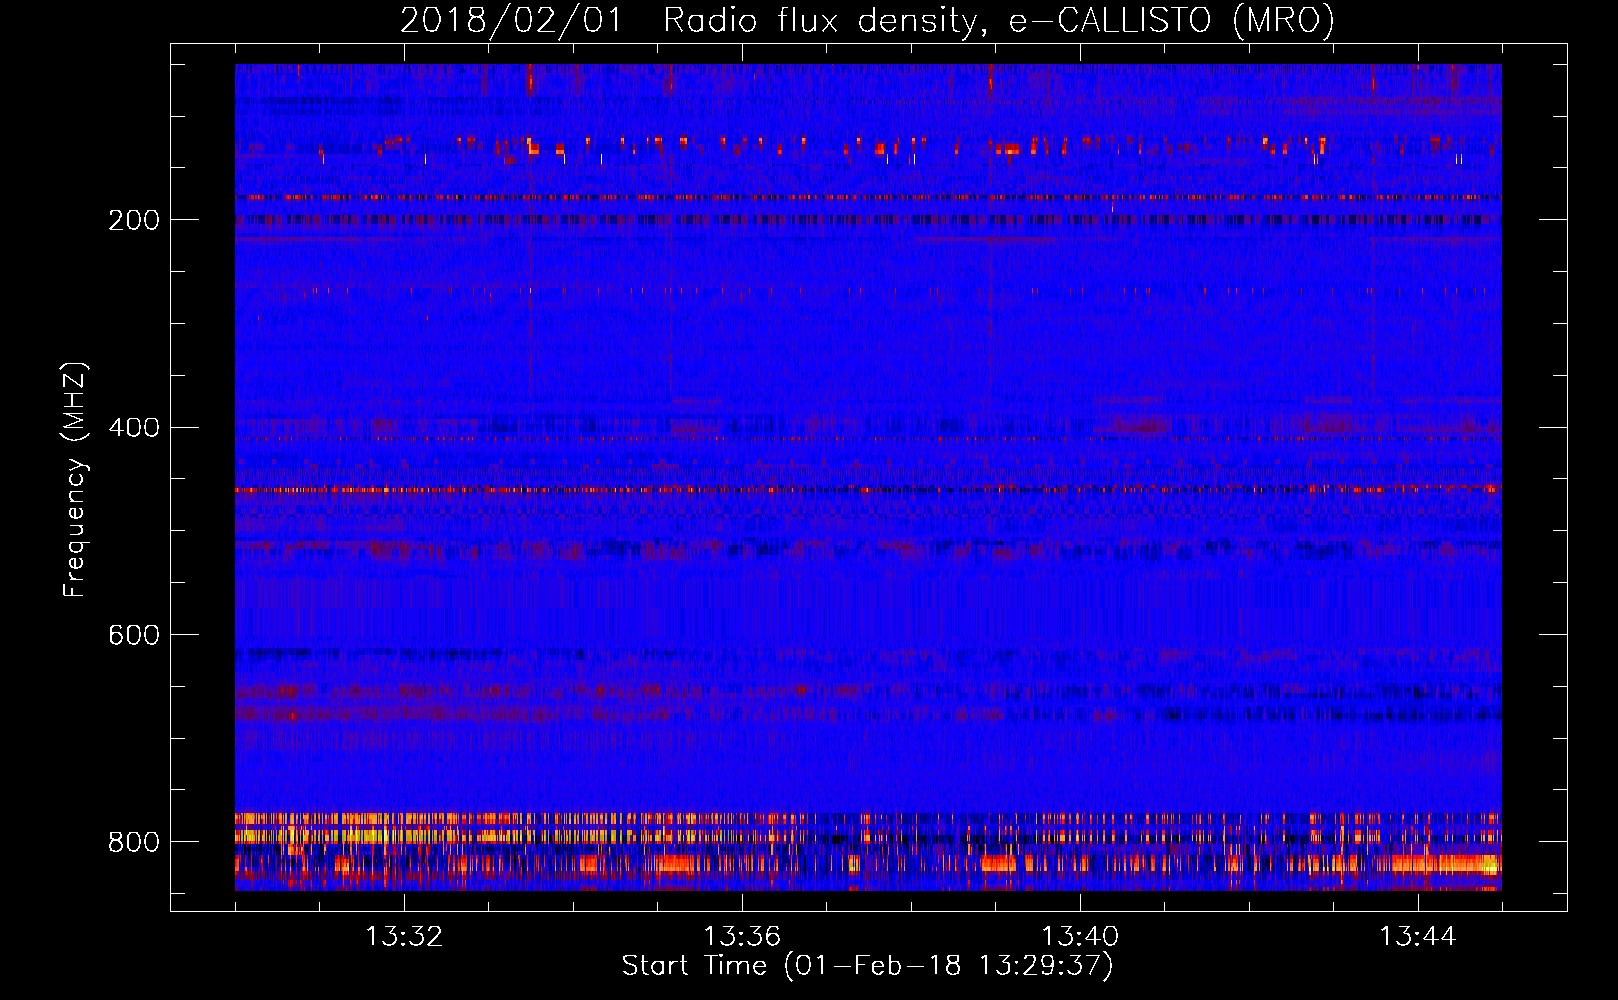
Task: Click the plot title '2018/02/01 Radio flux density, e-CALLISTO (MRO)'
Action: (867, 21)
